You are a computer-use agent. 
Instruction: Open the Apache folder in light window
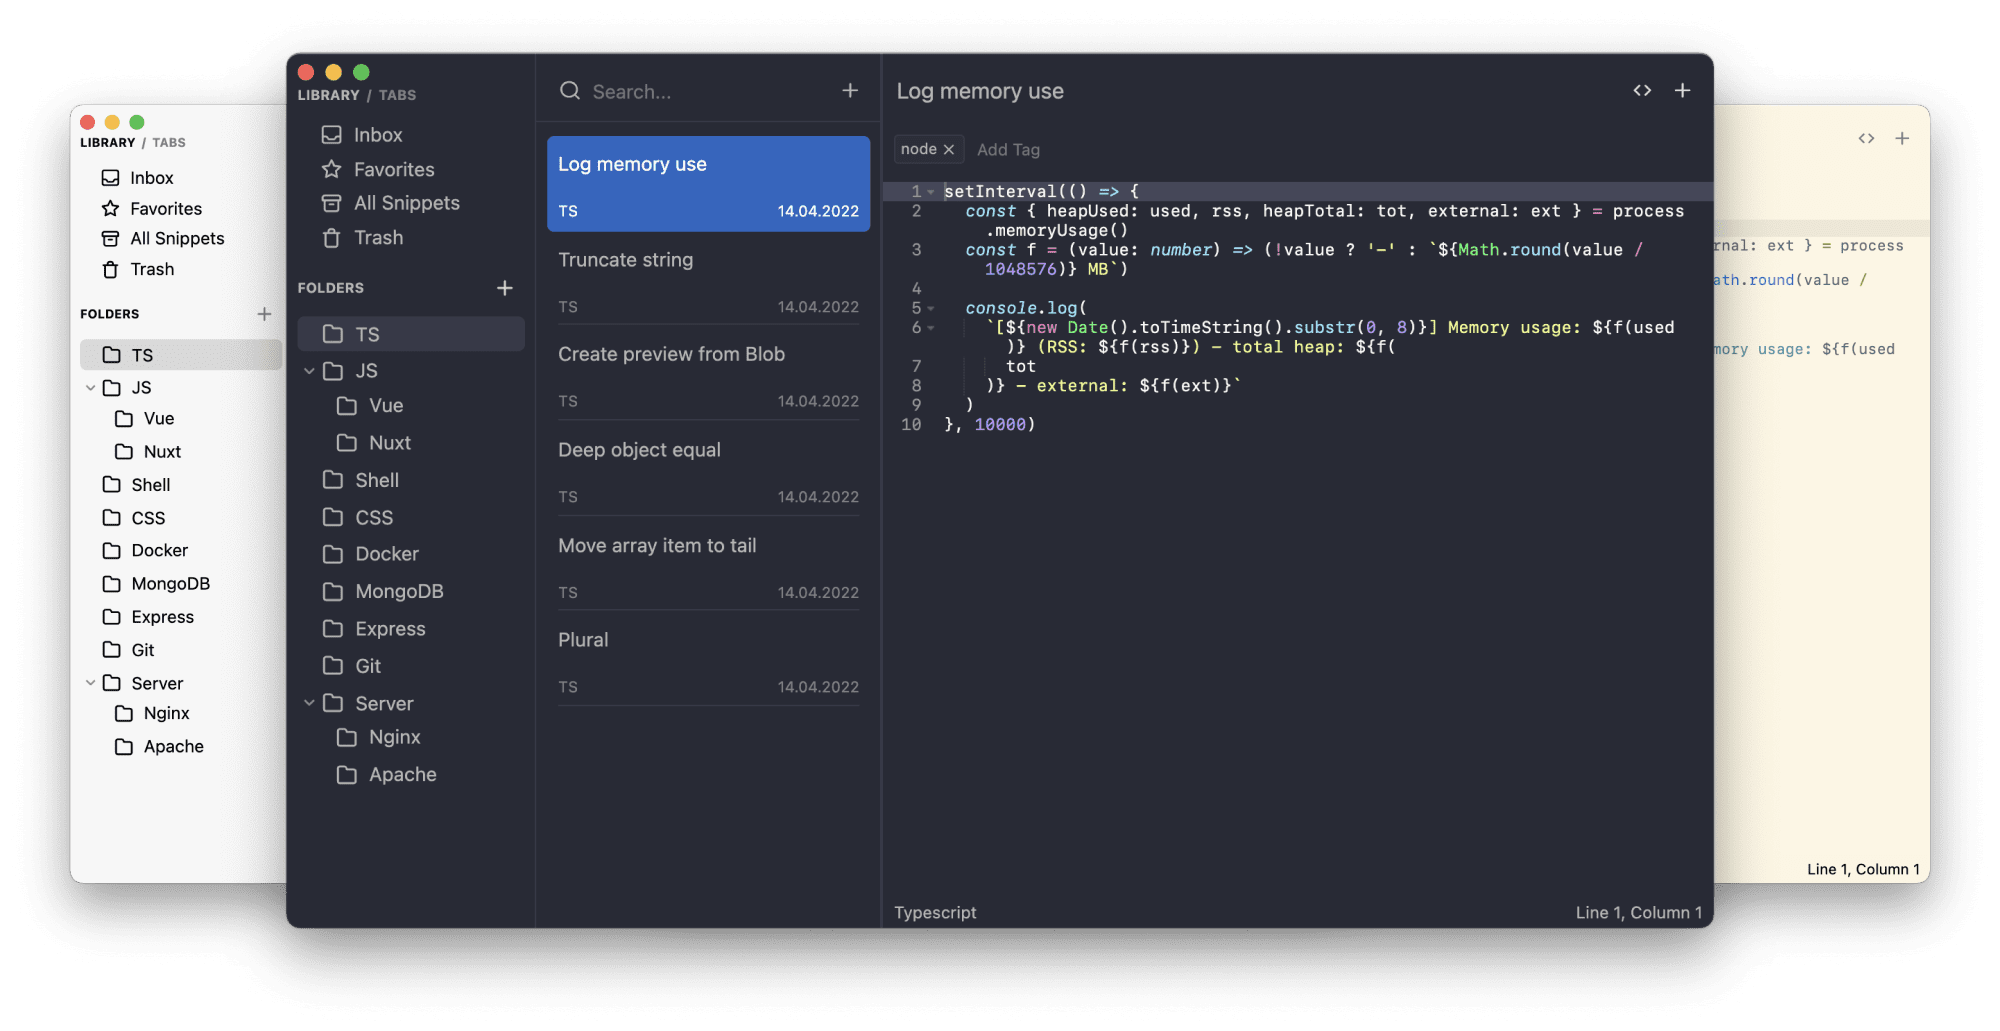tap(159, 747)
